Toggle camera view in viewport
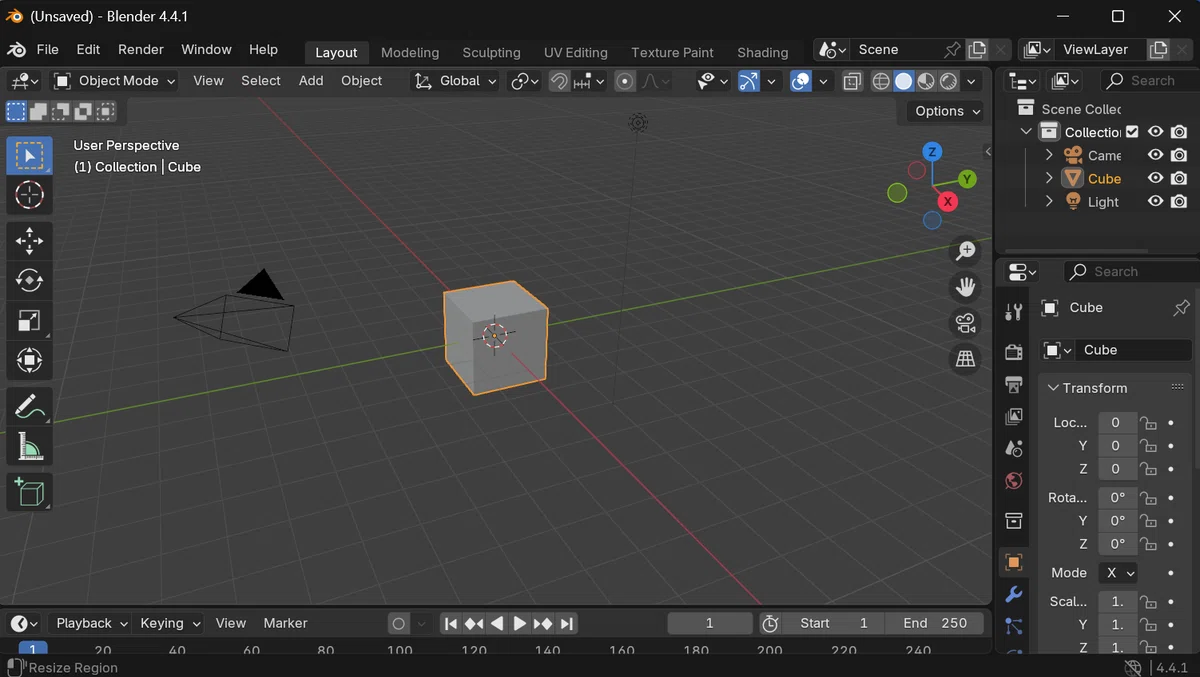Image resolution: width=1200 pixels, height=677 pixels. point(965,323)
